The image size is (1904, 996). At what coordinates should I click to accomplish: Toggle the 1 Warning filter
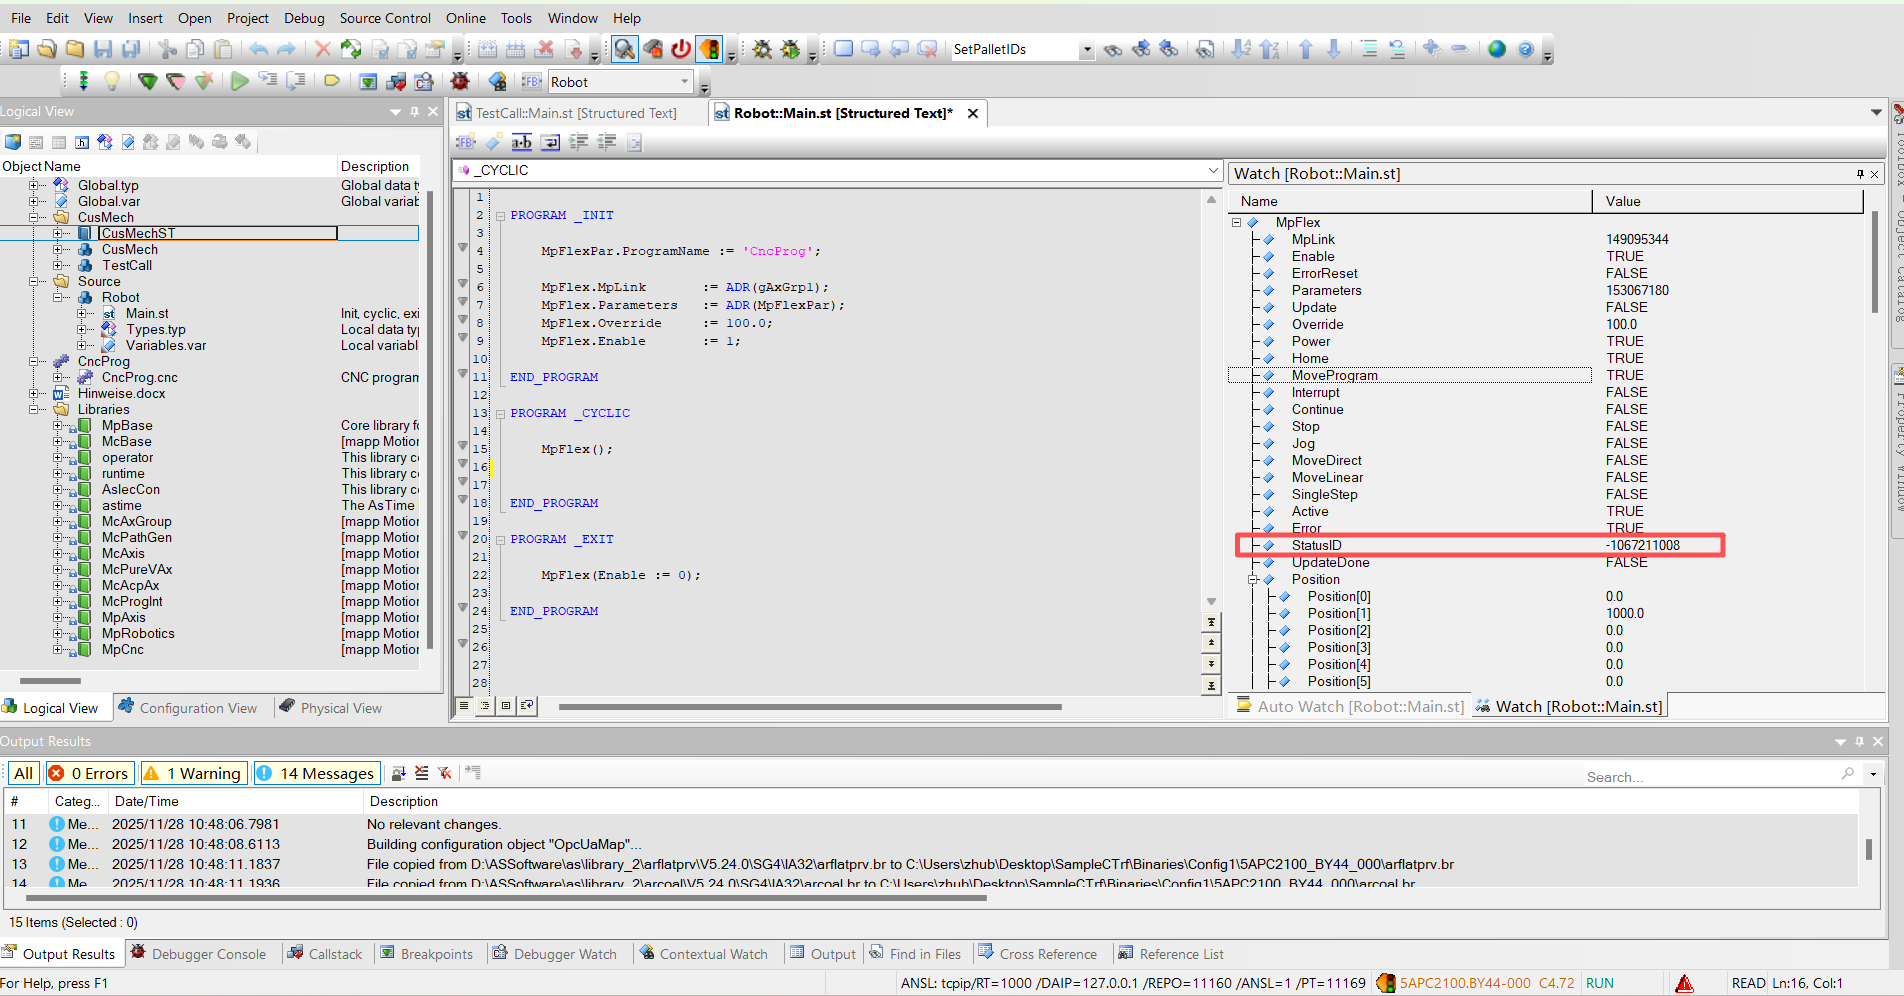(193, 773)
